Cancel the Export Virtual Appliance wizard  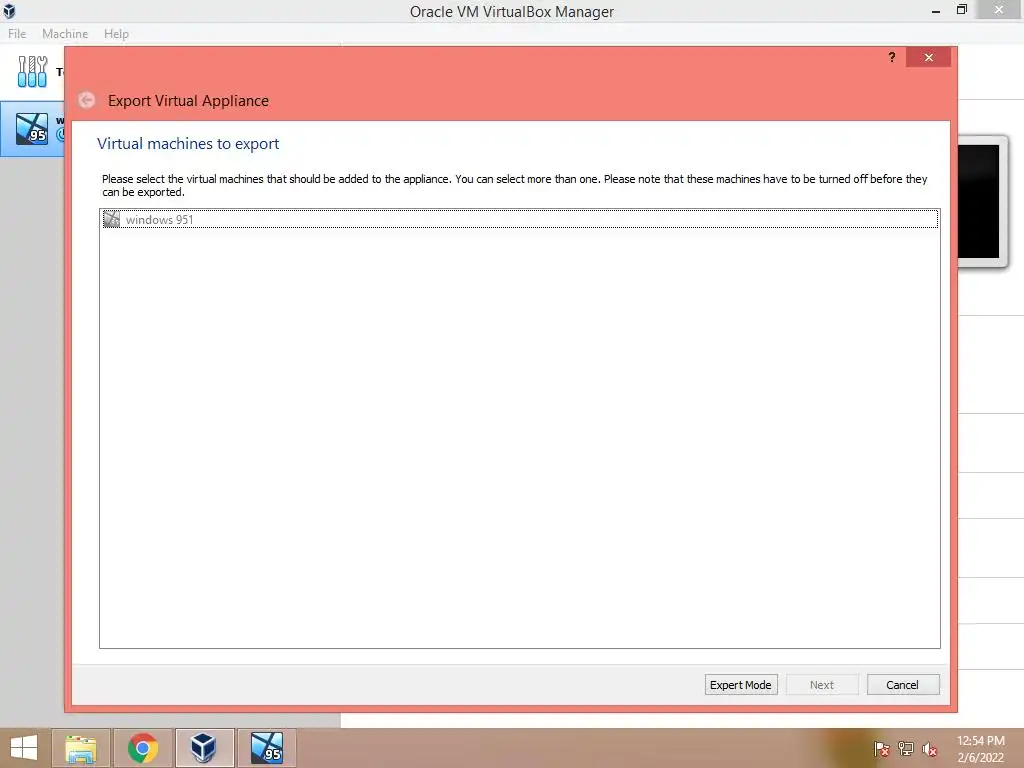click(x=903, y=684)
